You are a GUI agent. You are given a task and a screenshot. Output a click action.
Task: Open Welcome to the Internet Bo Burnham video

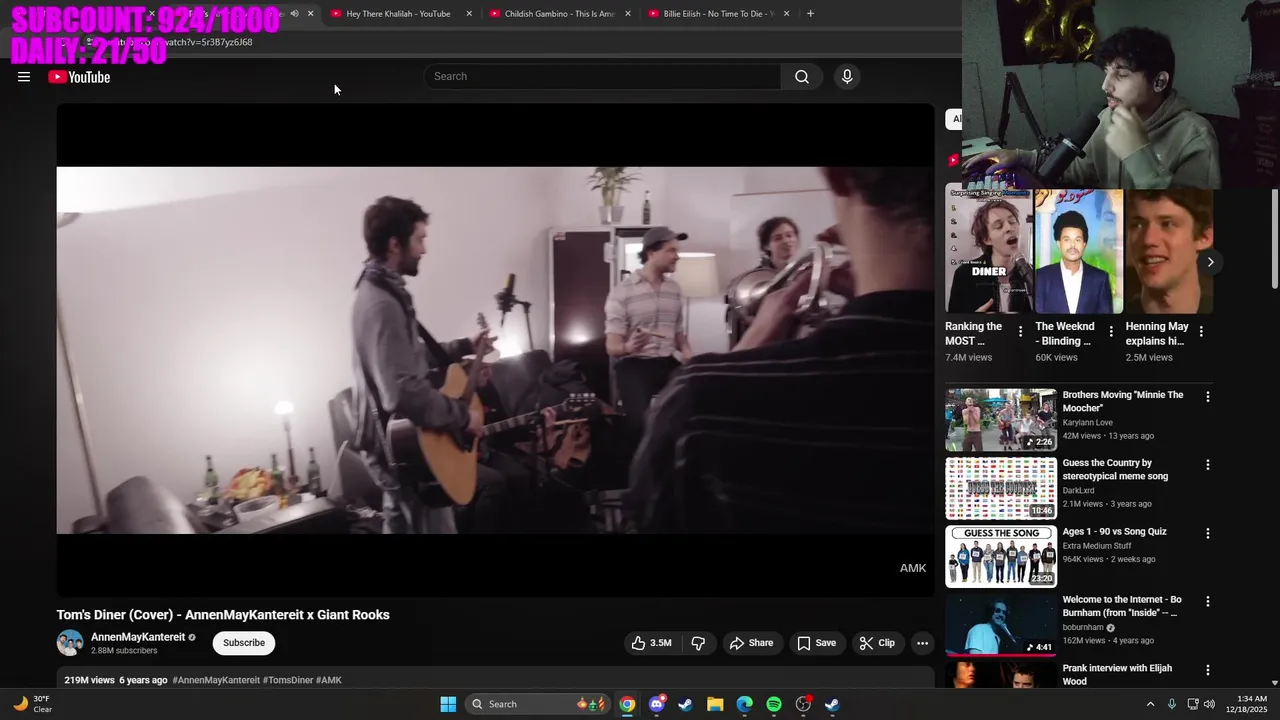(x=1001, y=625)
